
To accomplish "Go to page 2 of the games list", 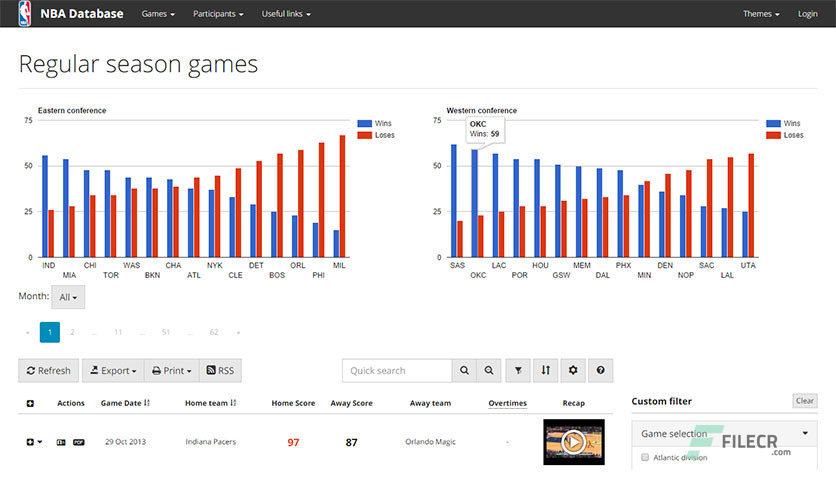I will click(x=72, y=333).
